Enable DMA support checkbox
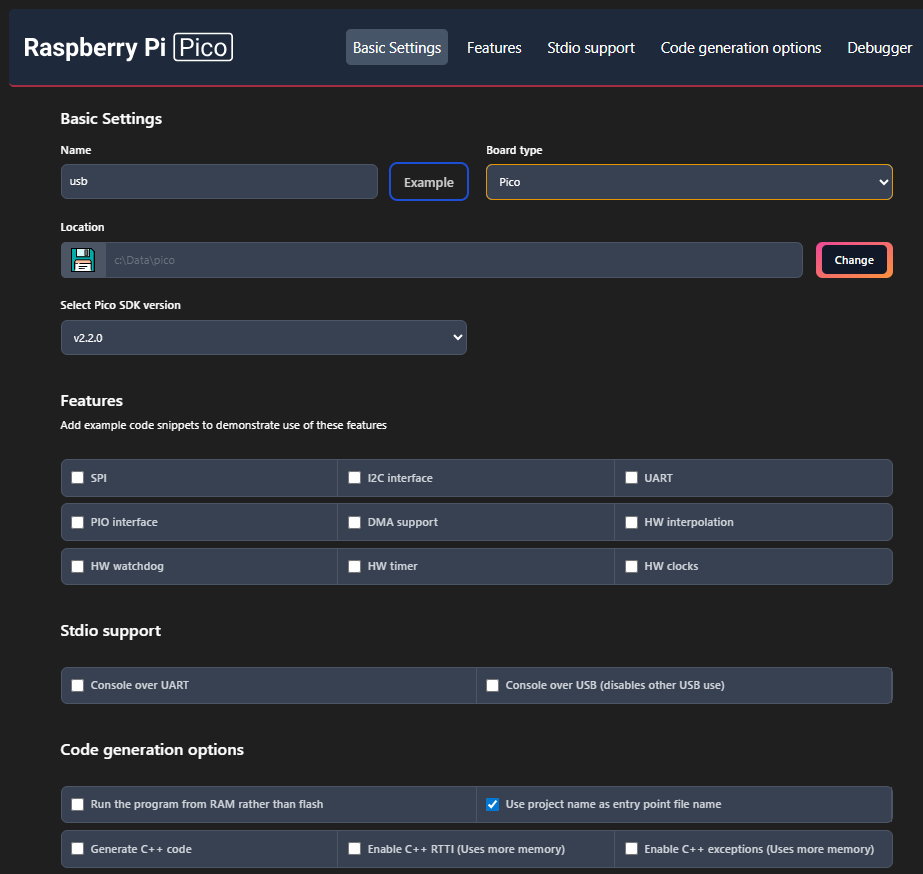This screenshot has height=874, width=923. tap(355, 522)
